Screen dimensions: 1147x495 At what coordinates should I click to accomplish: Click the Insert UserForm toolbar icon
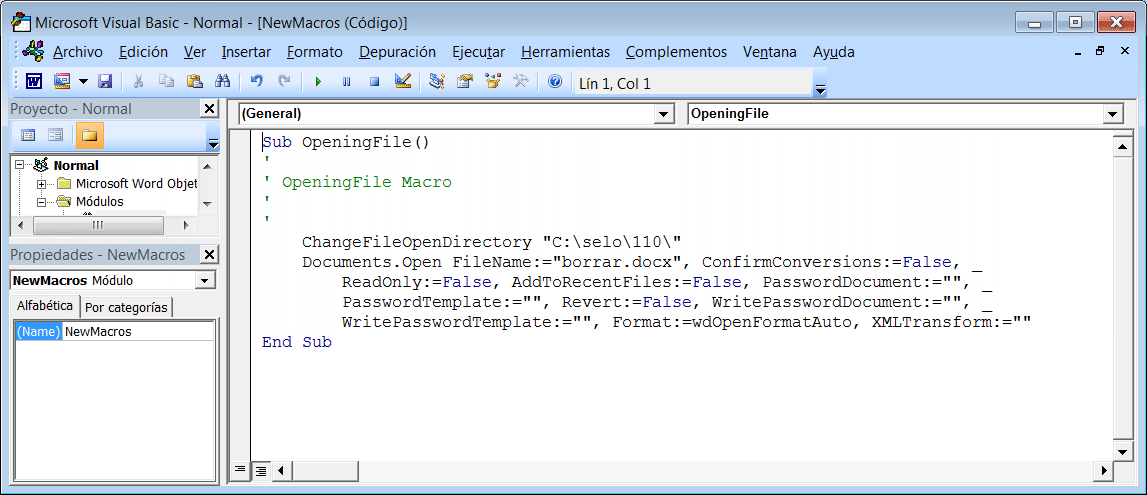61,82
